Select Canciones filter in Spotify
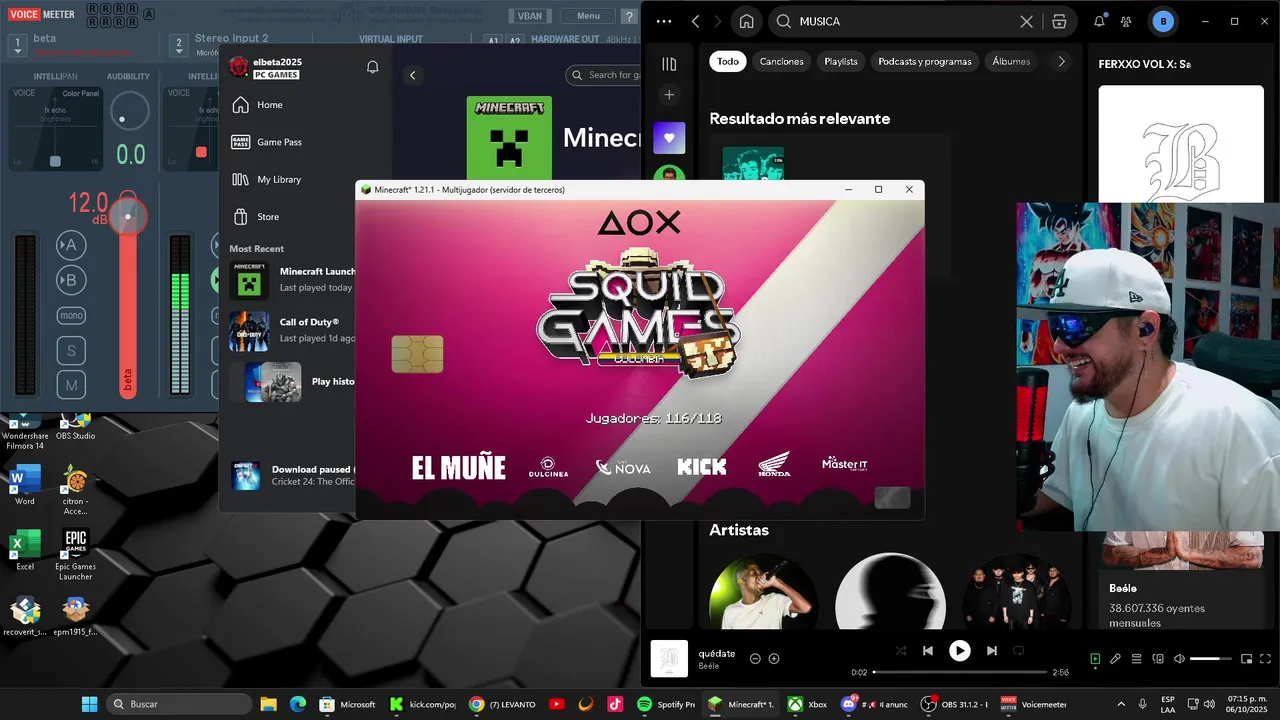 pyautogui.click(x=781, y=61)
